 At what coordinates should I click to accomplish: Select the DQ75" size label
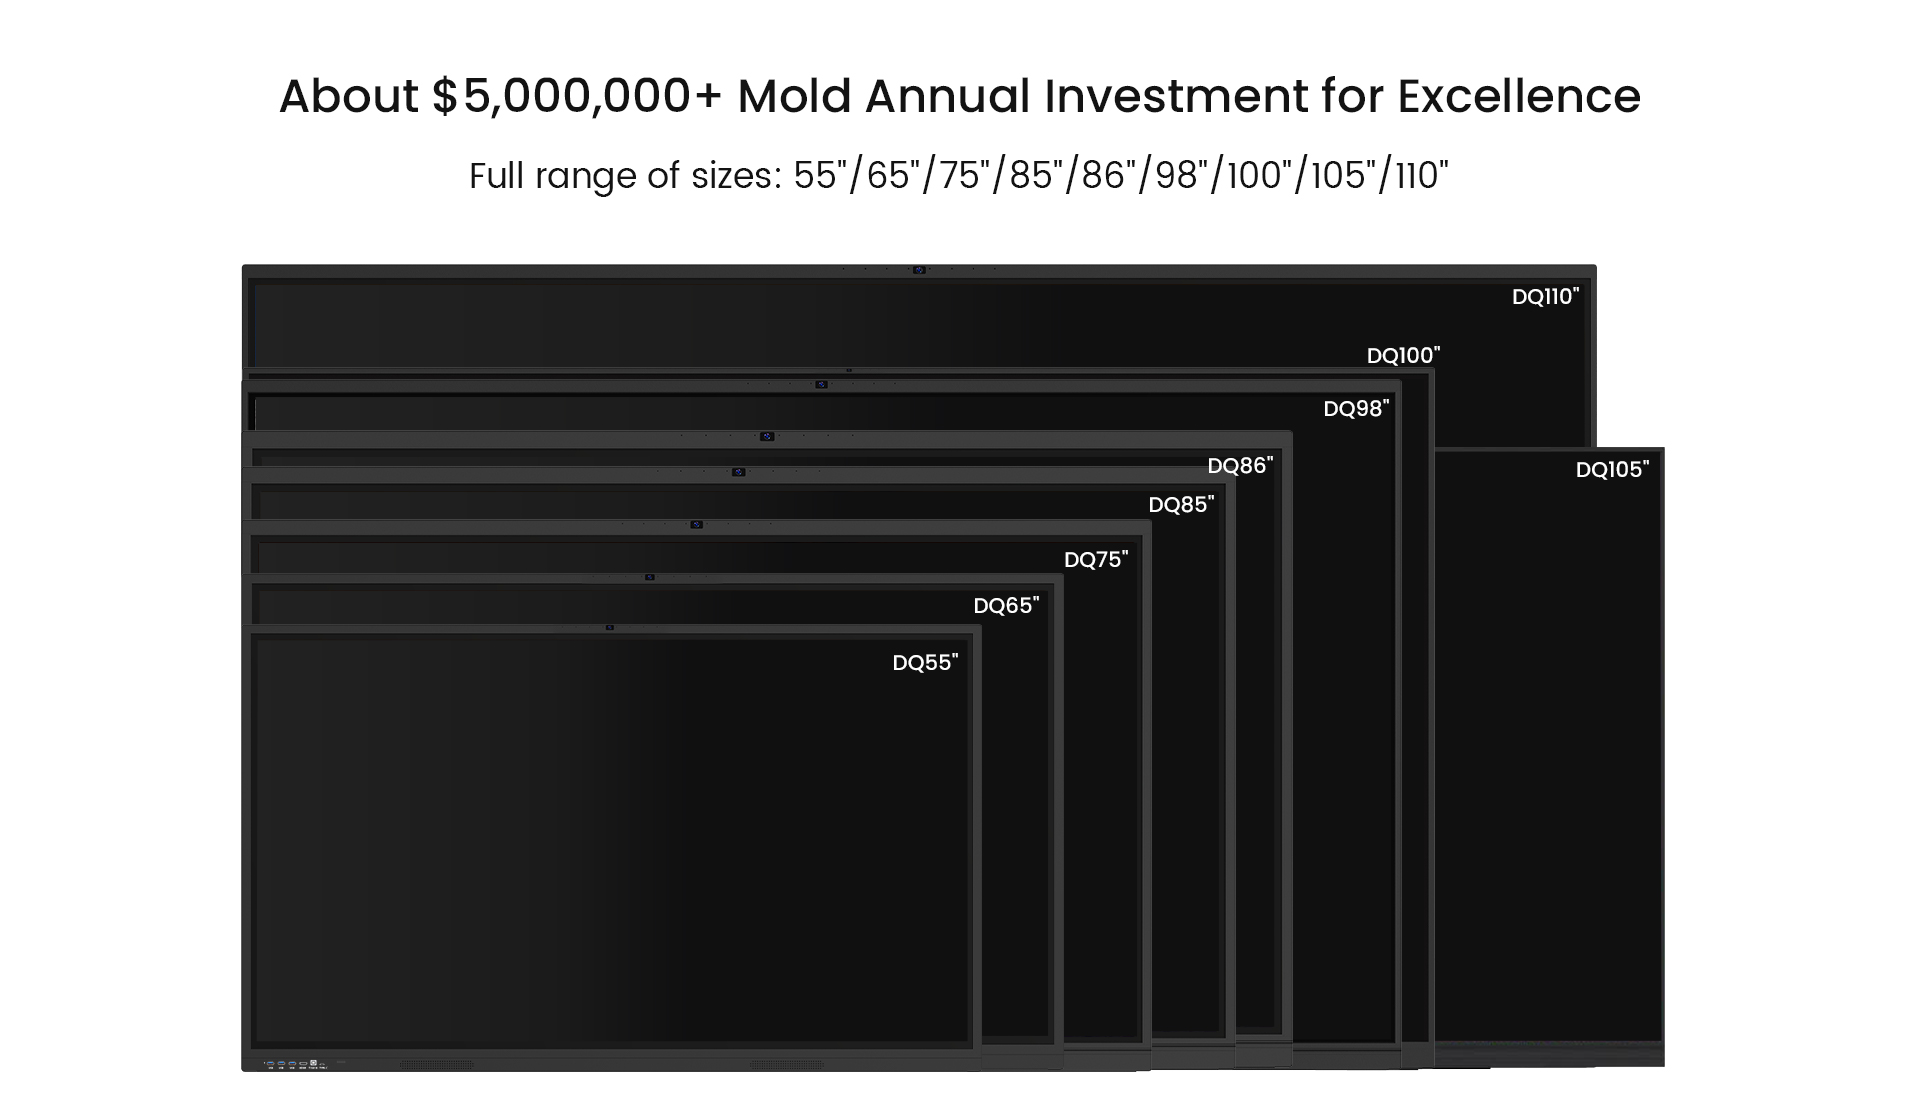click(x=1096, y=560)
